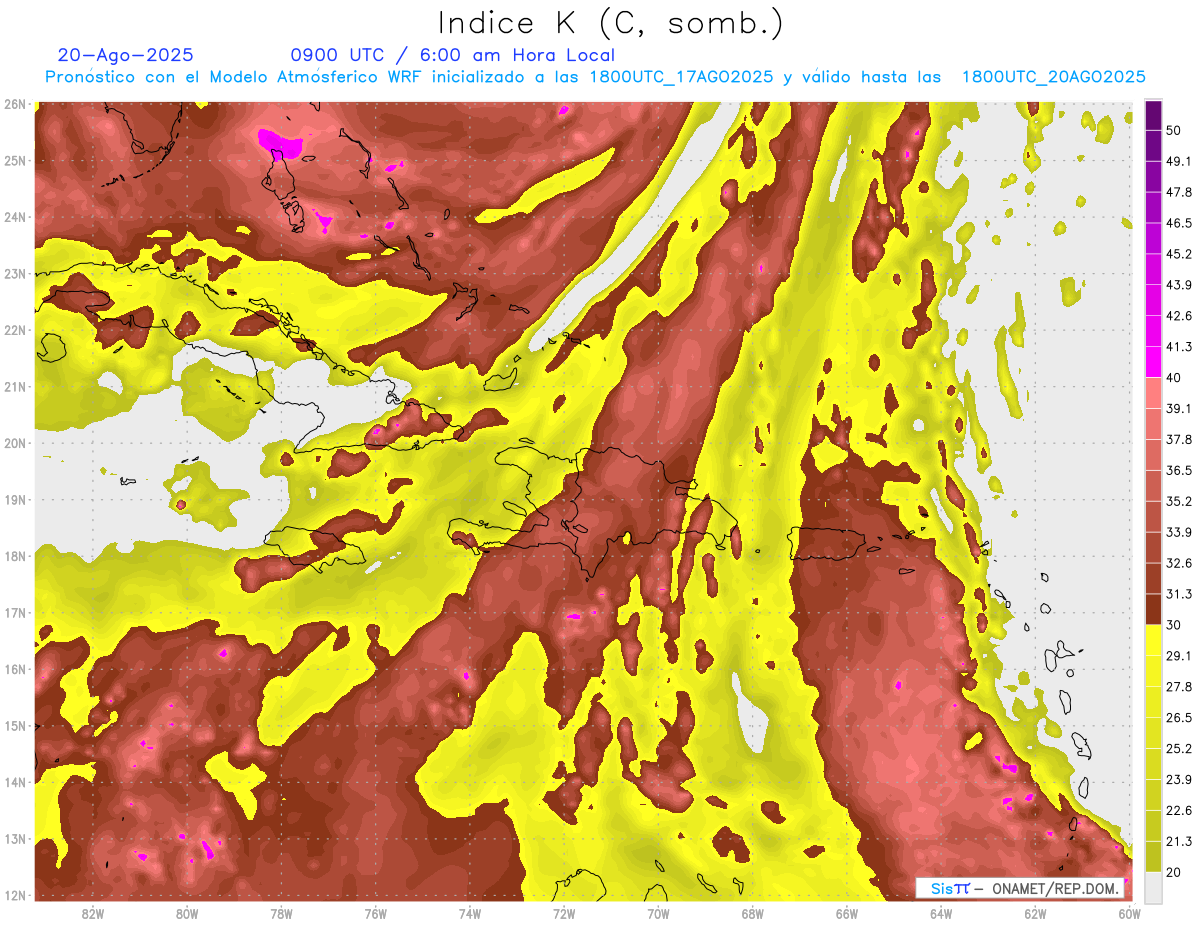Click the longitude label "82W"

click(93, 914)
